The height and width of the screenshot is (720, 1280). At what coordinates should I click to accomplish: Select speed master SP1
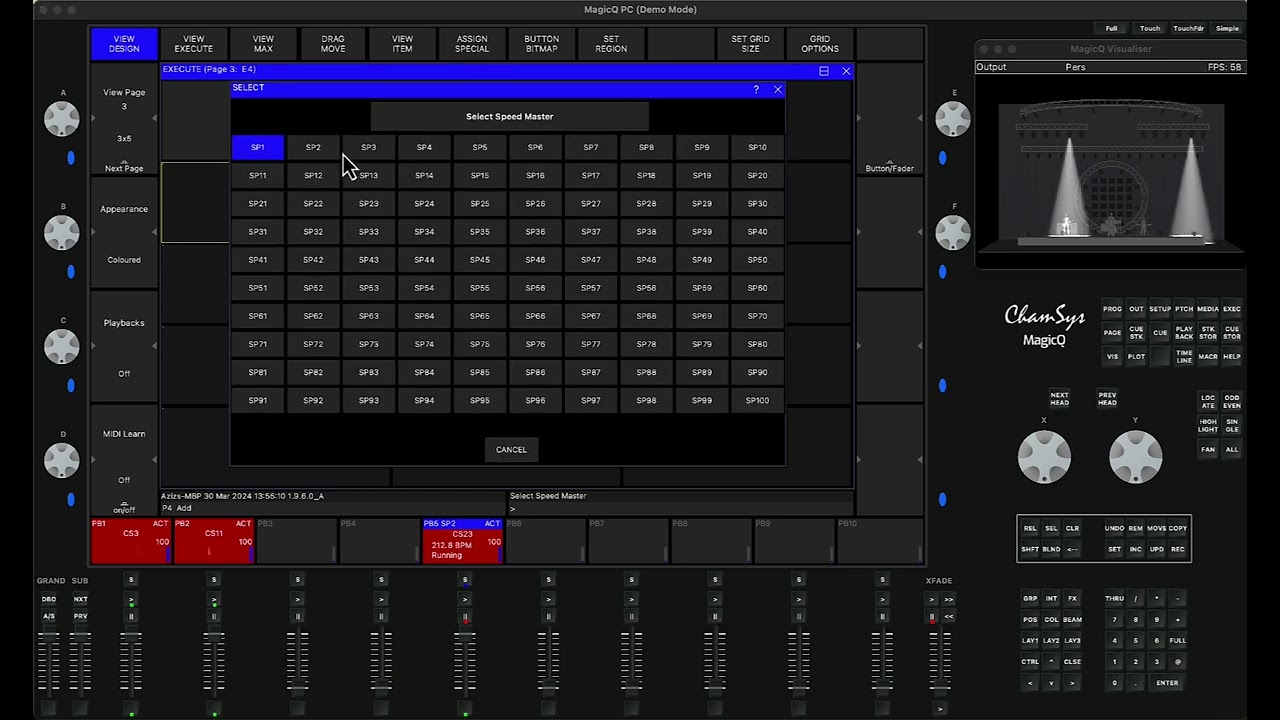tap(257, 147)
